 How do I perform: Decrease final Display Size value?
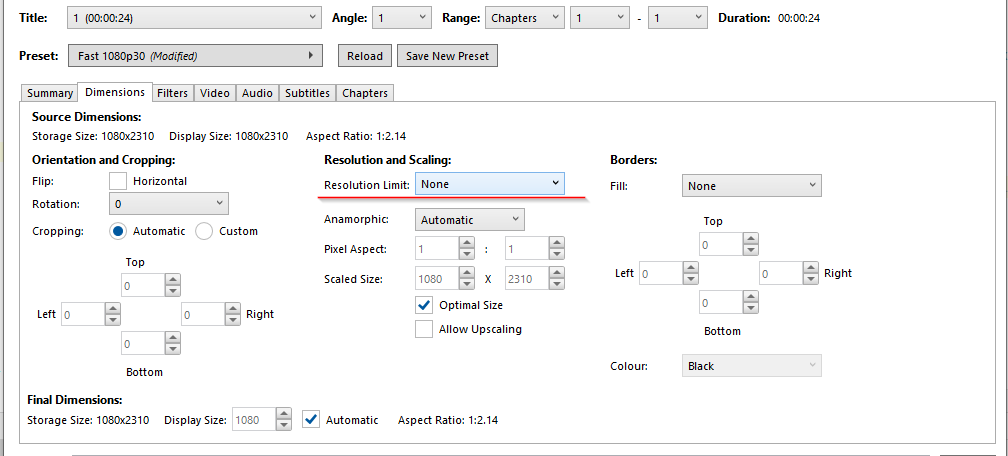(x=284, y=425)
